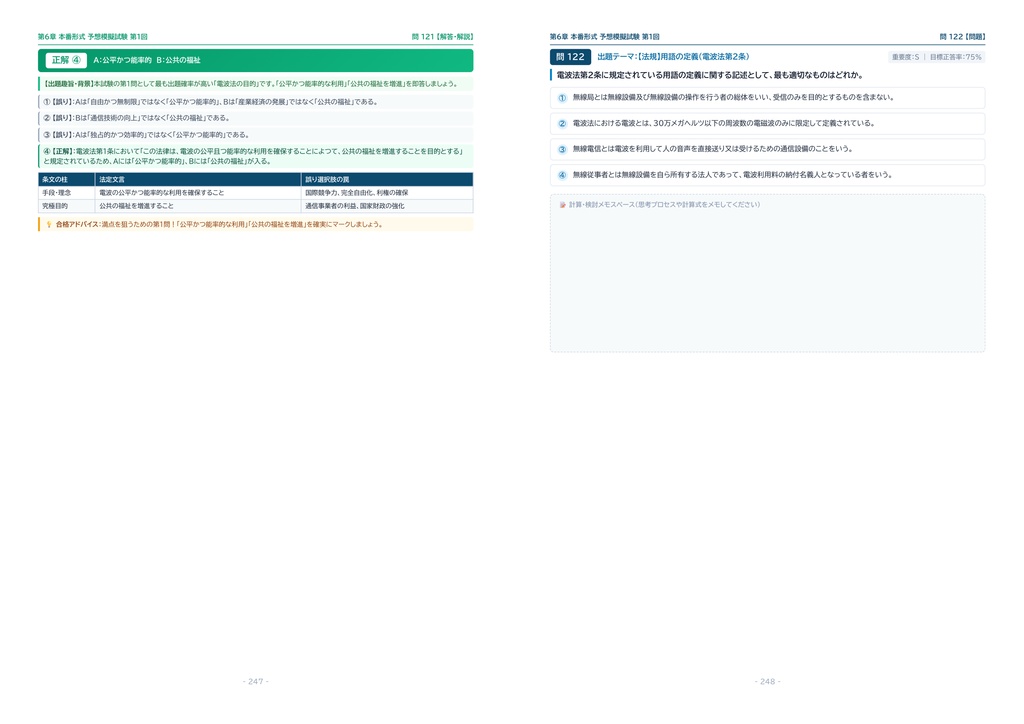The height and width of the screenshot is (724, 1024).
Task: Click the pencil memo icon before 計算・検討メモスペース
Action: pos(562,205)
